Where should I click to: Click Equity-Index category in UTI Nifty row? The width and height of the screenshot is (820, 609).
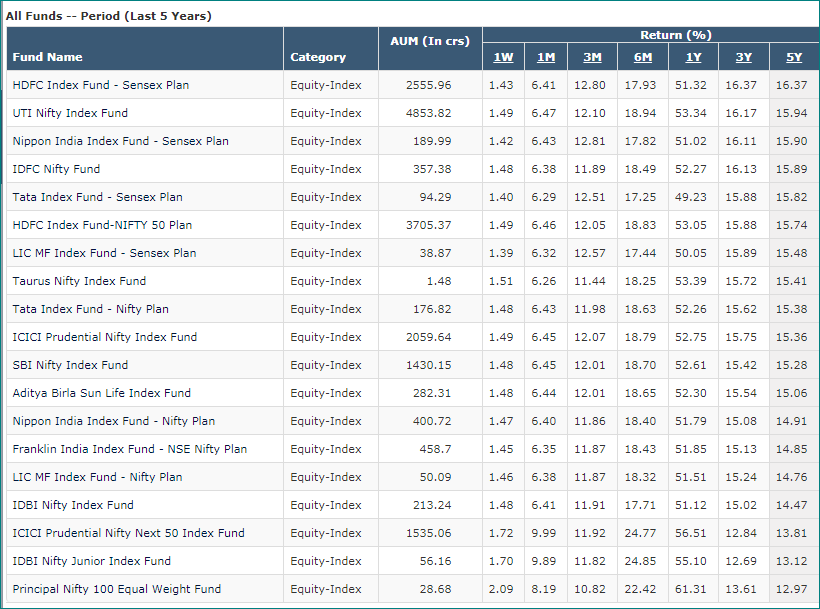326,113
